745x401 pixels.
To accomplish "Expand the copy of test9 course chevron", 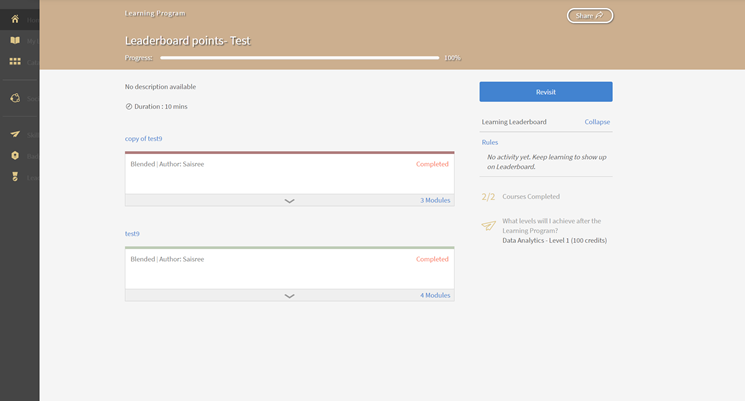I will pyautogui.click(x=289, y=201).
